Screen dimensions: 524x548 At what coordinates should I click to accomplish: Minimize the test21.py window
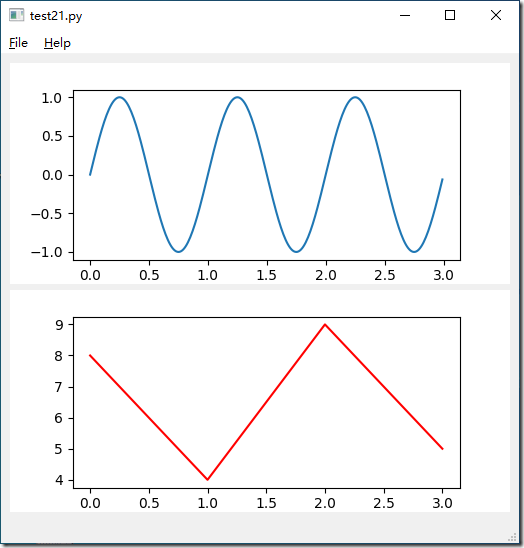coord(405,15)
